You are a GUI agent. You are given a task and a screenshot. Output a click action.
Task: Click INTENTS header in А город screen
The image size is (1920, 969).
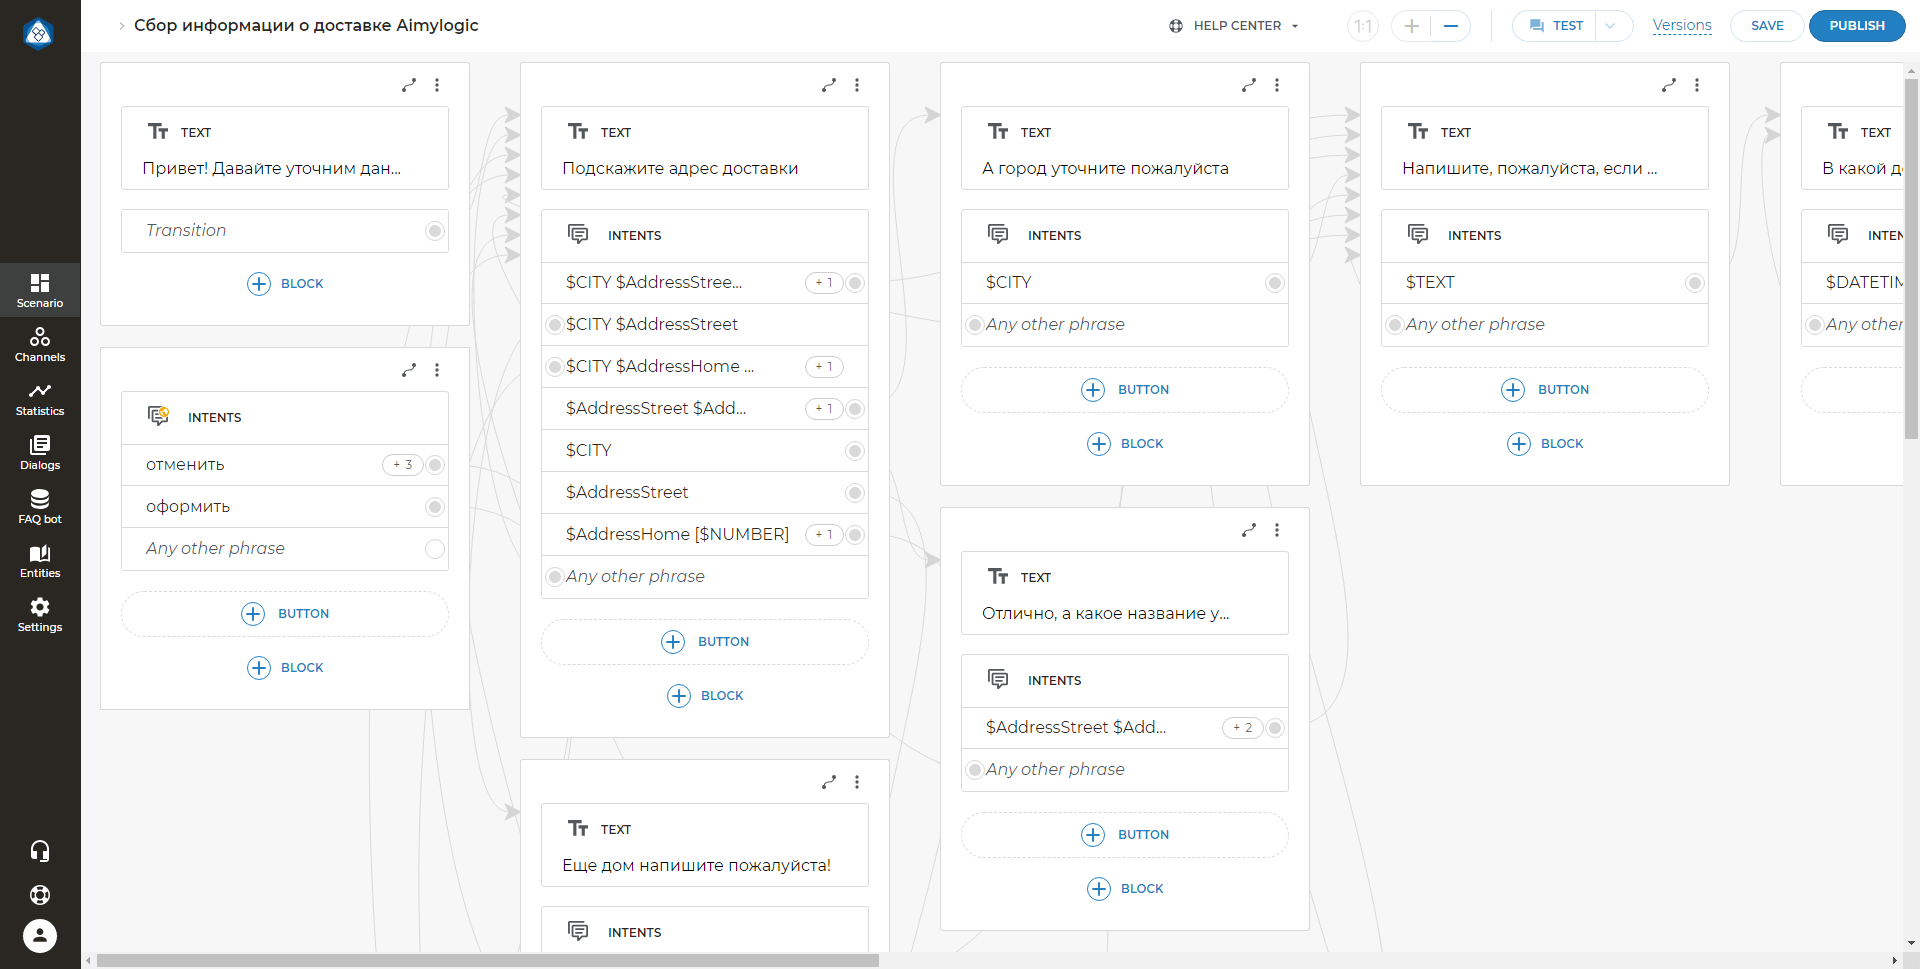pyautogui.click(x=1125, y=236)
